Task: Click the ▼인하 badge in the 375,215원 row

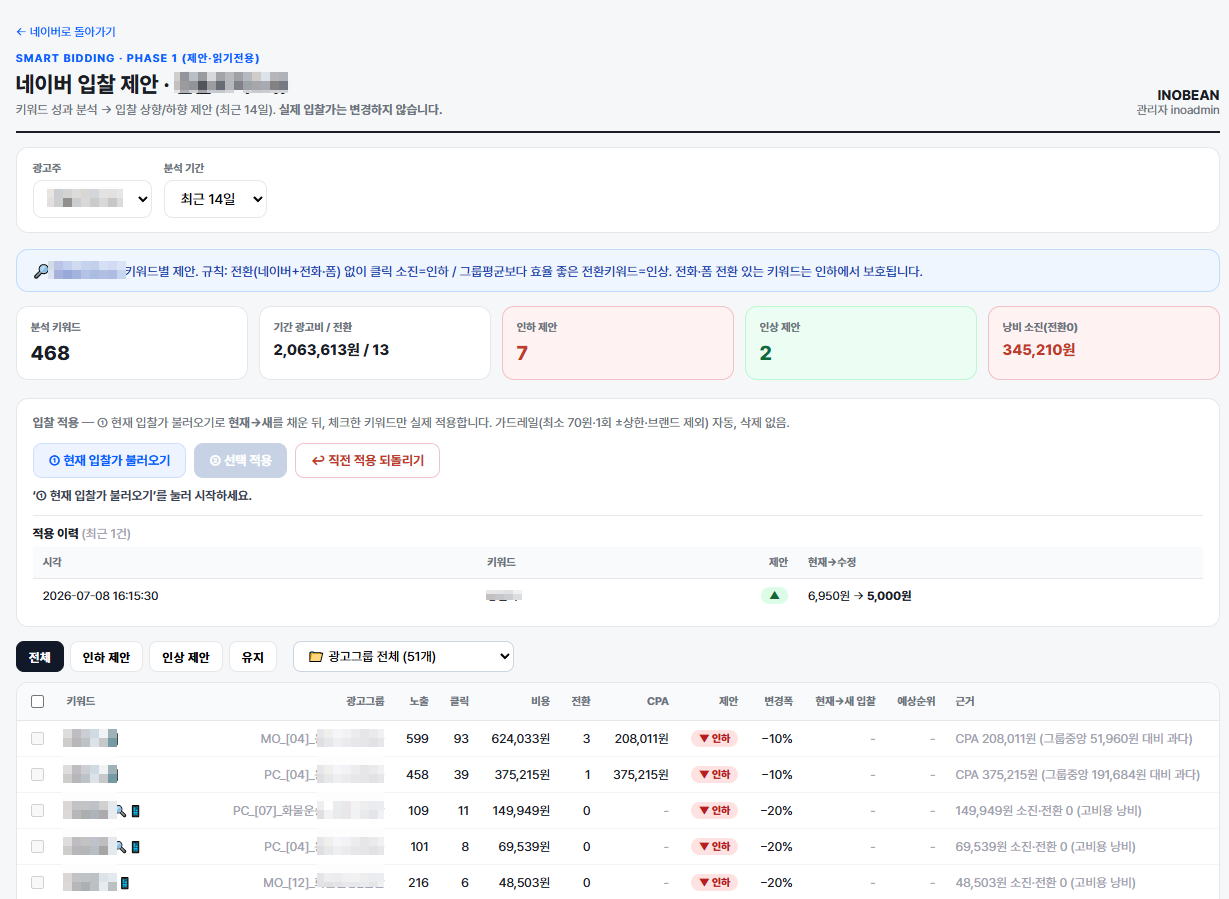Action: point(714,775)
